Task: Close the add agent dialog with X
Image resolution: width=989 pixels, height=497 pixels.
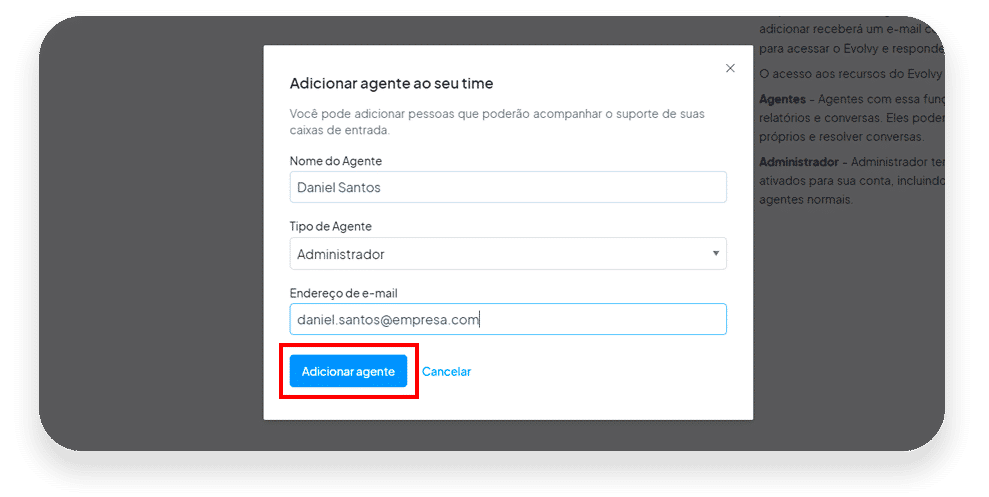Action: pyautogui.click(x=730, y=68)
